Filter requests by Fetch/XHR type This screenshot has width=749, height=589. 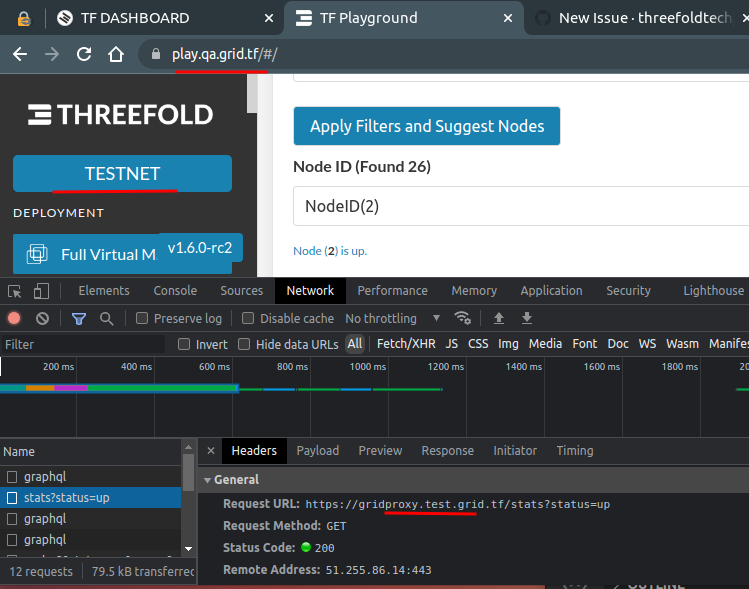pyautogui.click(x=406, y=344)
